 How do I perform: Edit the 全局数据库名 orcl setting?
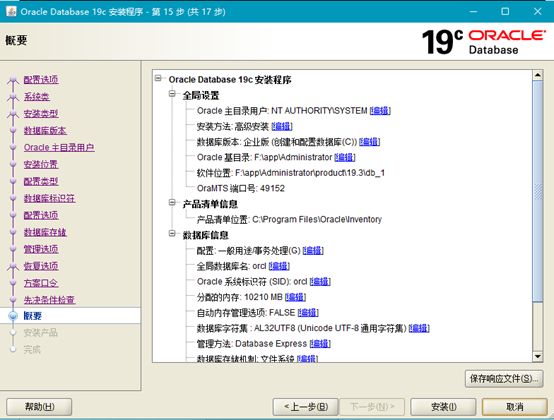(x=279, y=266)
